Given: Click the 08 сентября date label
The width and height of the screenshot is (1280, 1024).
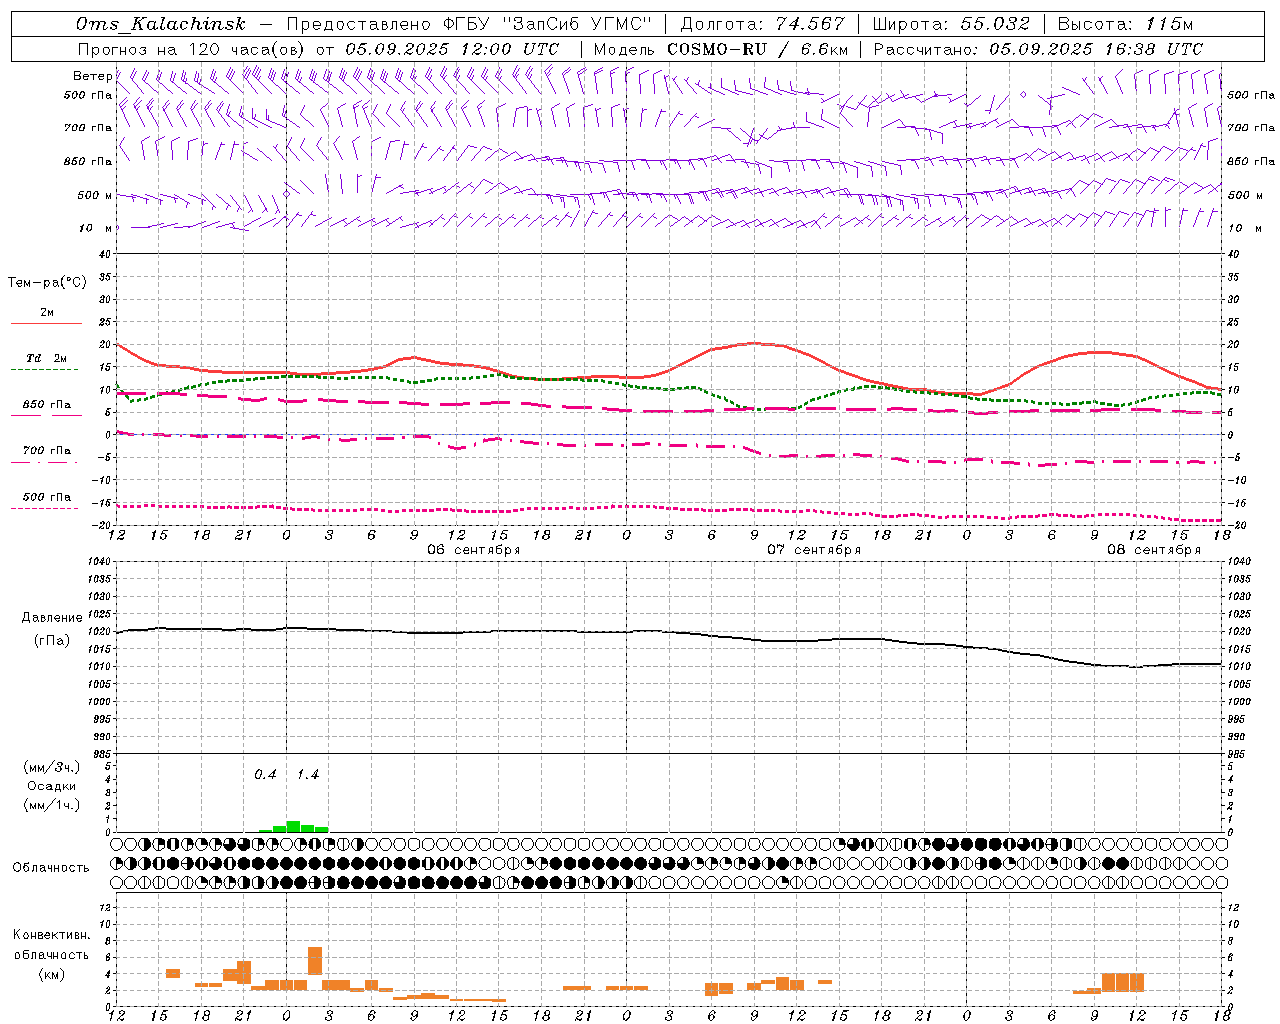Looking at the screenshot, I should pos(1154,550).
